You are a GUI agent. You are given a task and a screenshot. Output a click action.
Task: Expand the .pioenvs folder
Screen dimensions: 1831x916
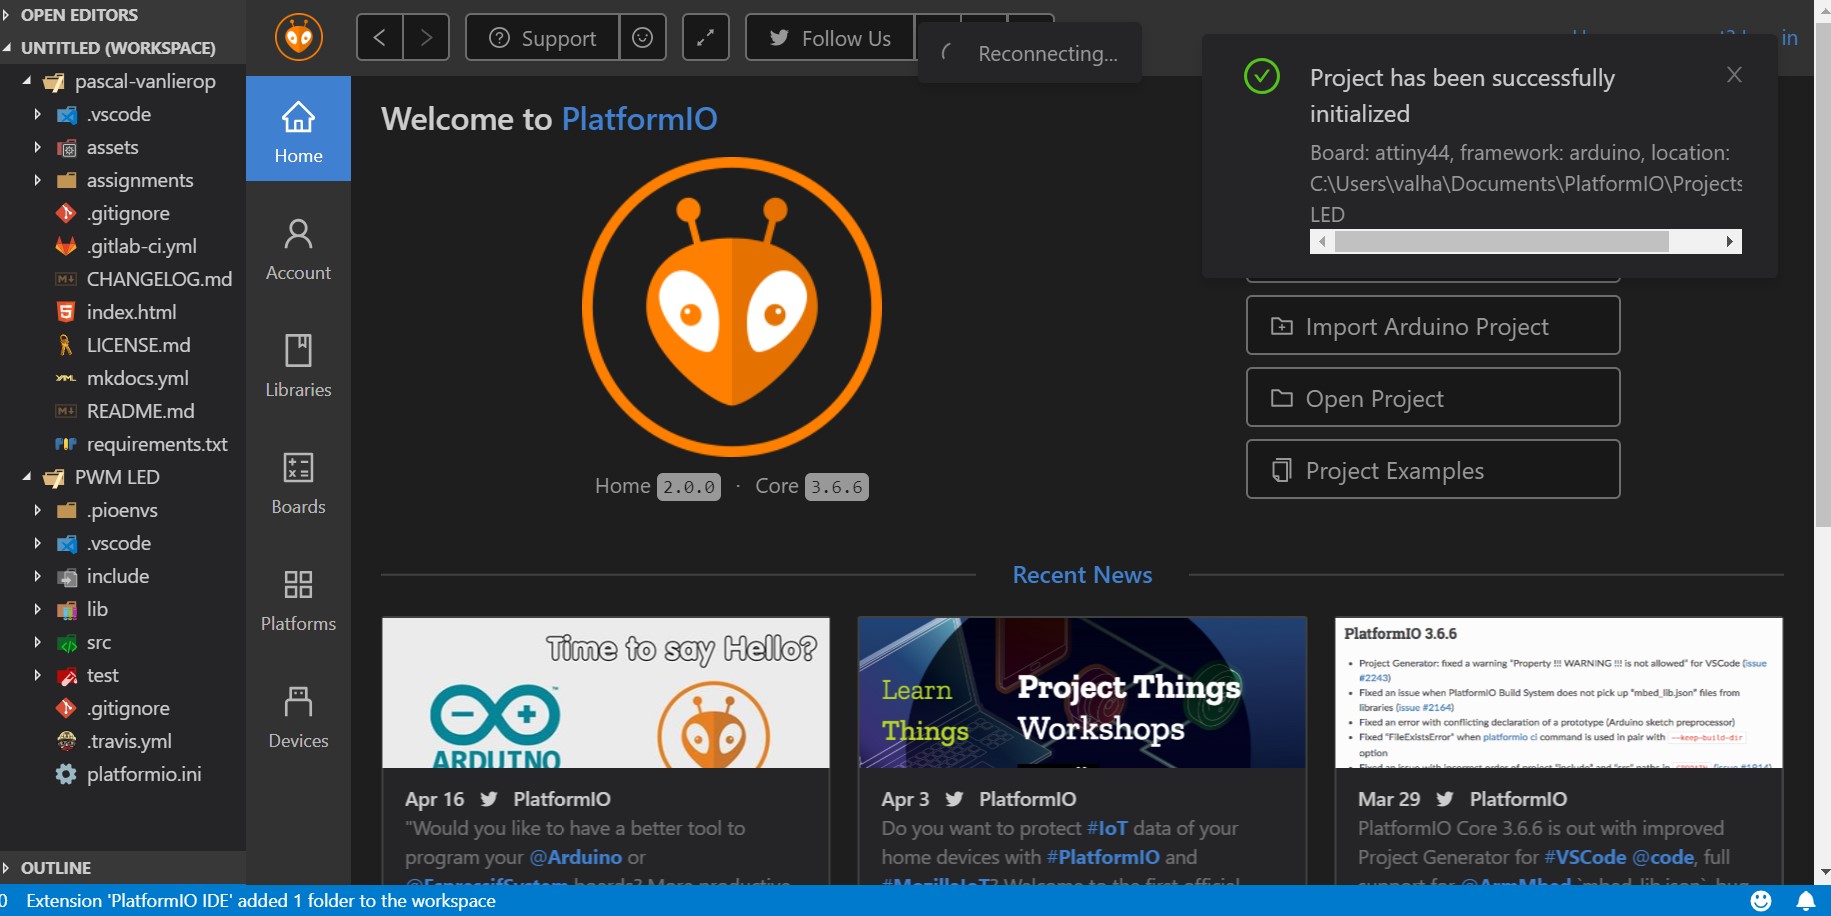click(x=37, y=510)
